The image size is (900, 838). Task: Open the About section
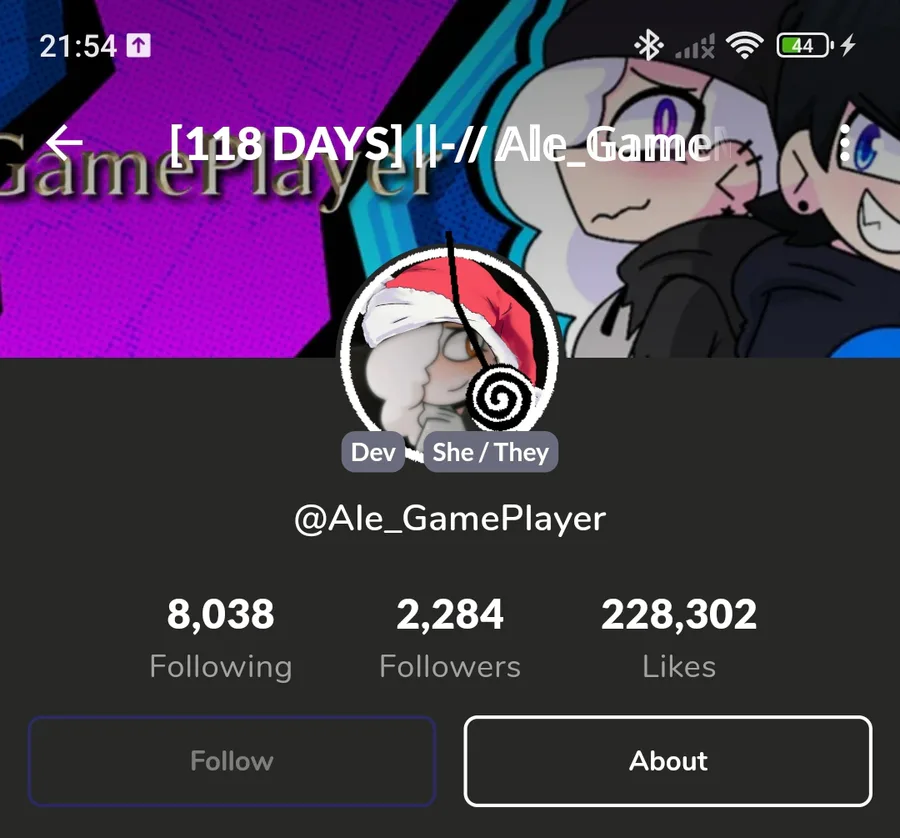(x=668, y=761)
